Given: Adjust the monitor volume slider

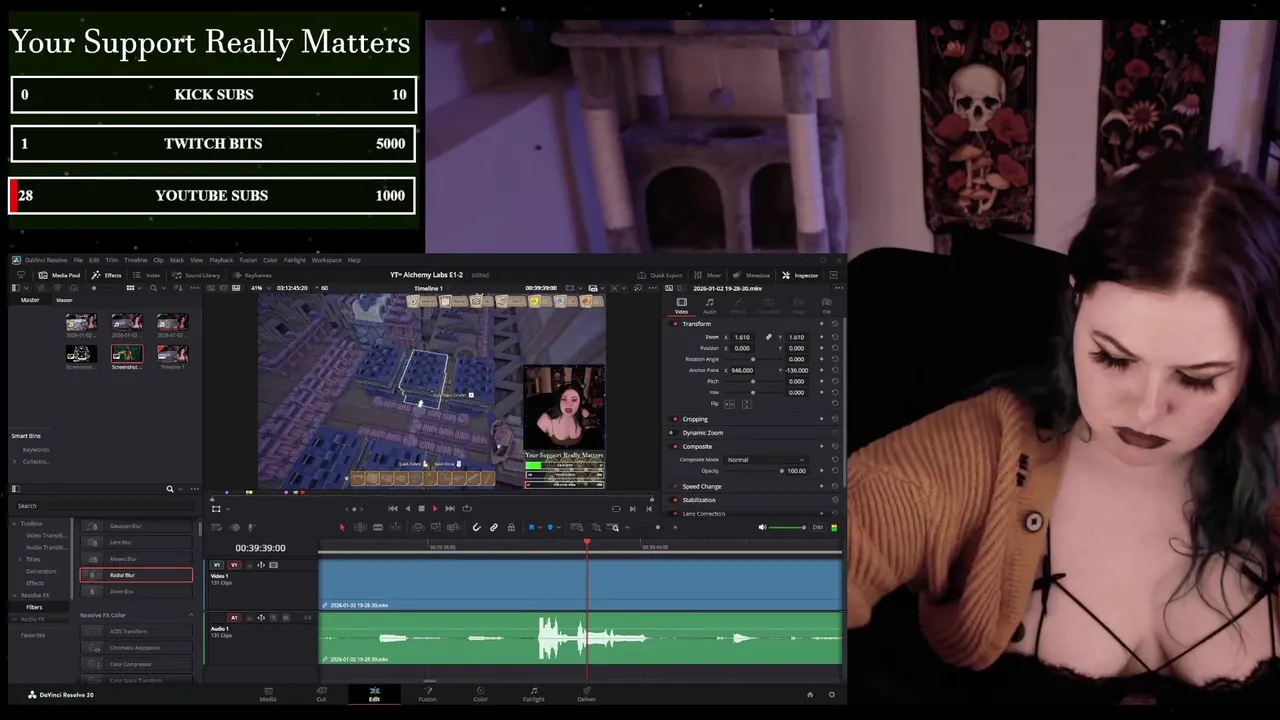Looking at the screenshot, I should (x=787, y=527).
